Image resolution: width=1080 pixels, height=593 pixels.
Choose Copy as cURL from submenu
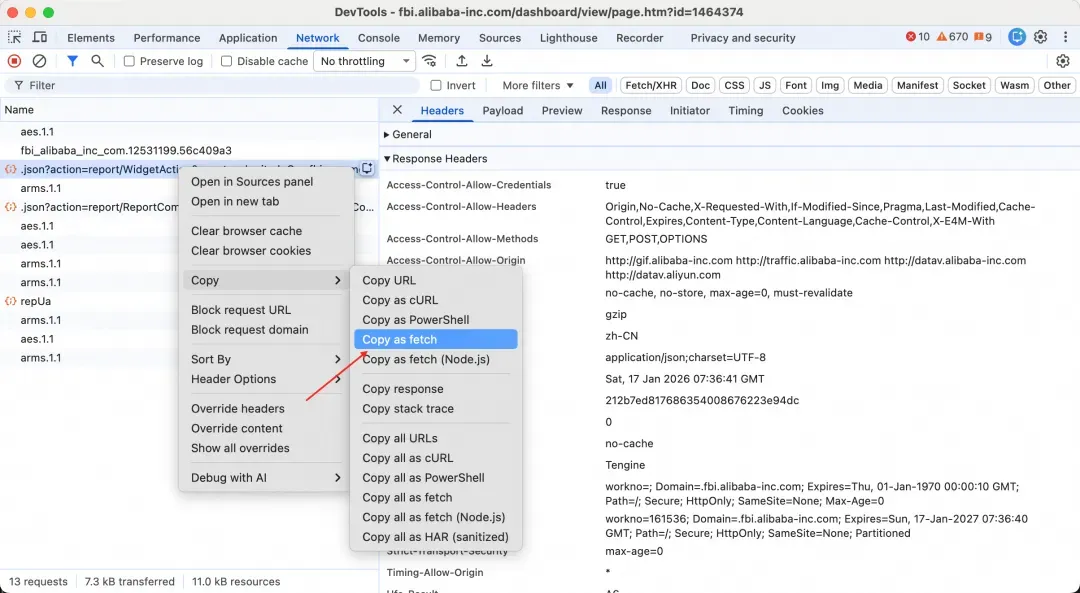pos(400,300)
